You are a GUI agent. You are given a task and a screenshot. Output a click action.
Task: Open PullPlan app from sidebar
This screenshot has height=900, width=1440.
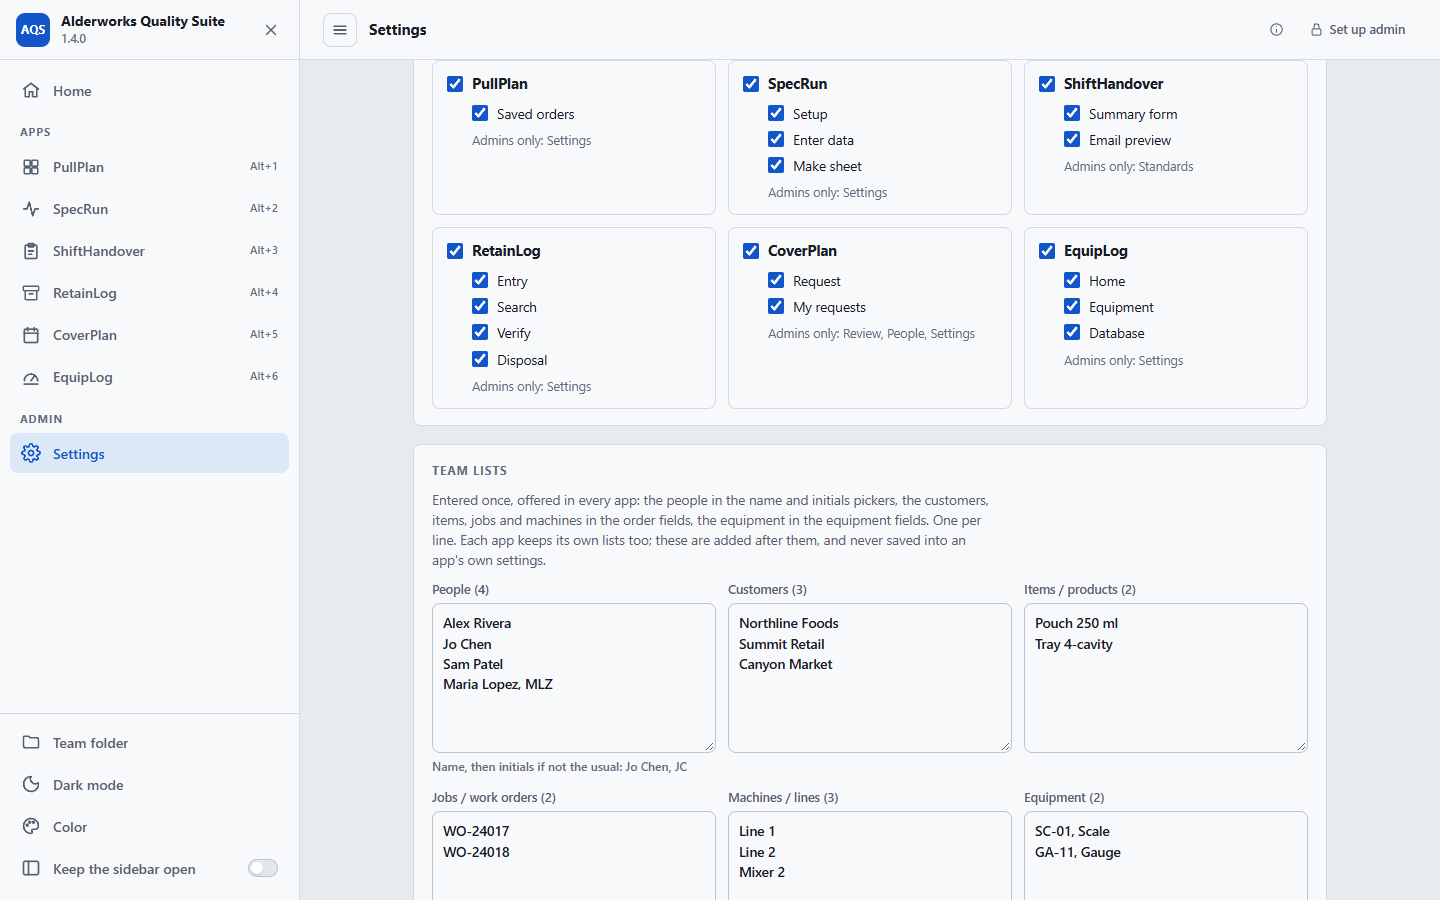(149, 167)
